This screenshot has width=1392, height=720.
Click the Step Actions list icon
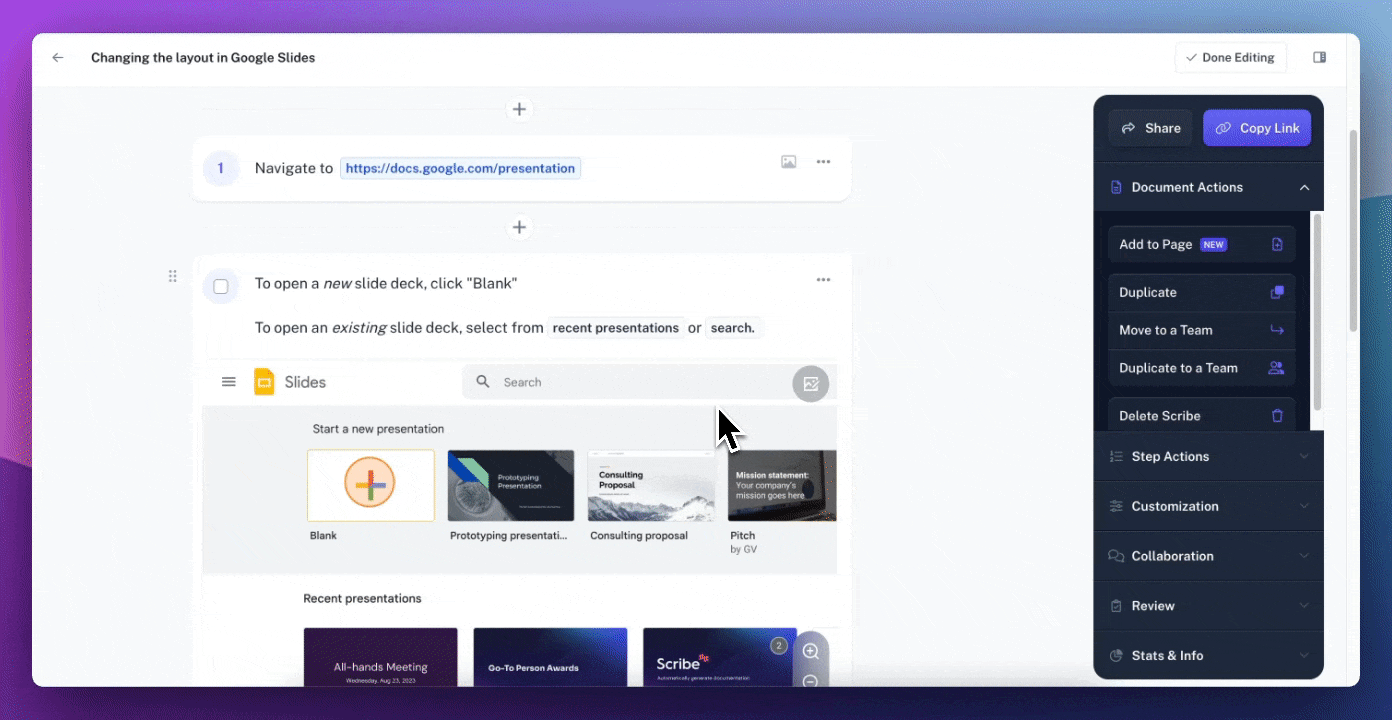click(1117, 456)
